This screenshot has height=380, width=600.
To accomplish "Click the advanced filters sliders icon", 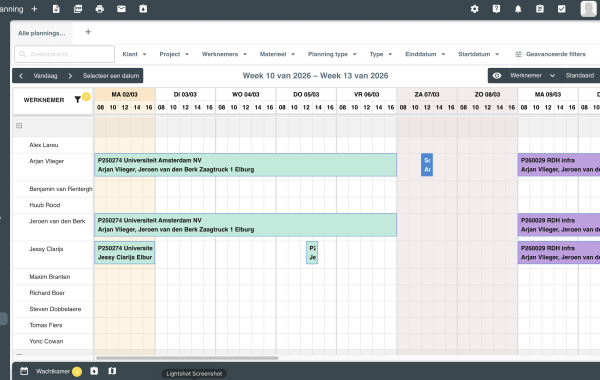I will tap(518, 54).
